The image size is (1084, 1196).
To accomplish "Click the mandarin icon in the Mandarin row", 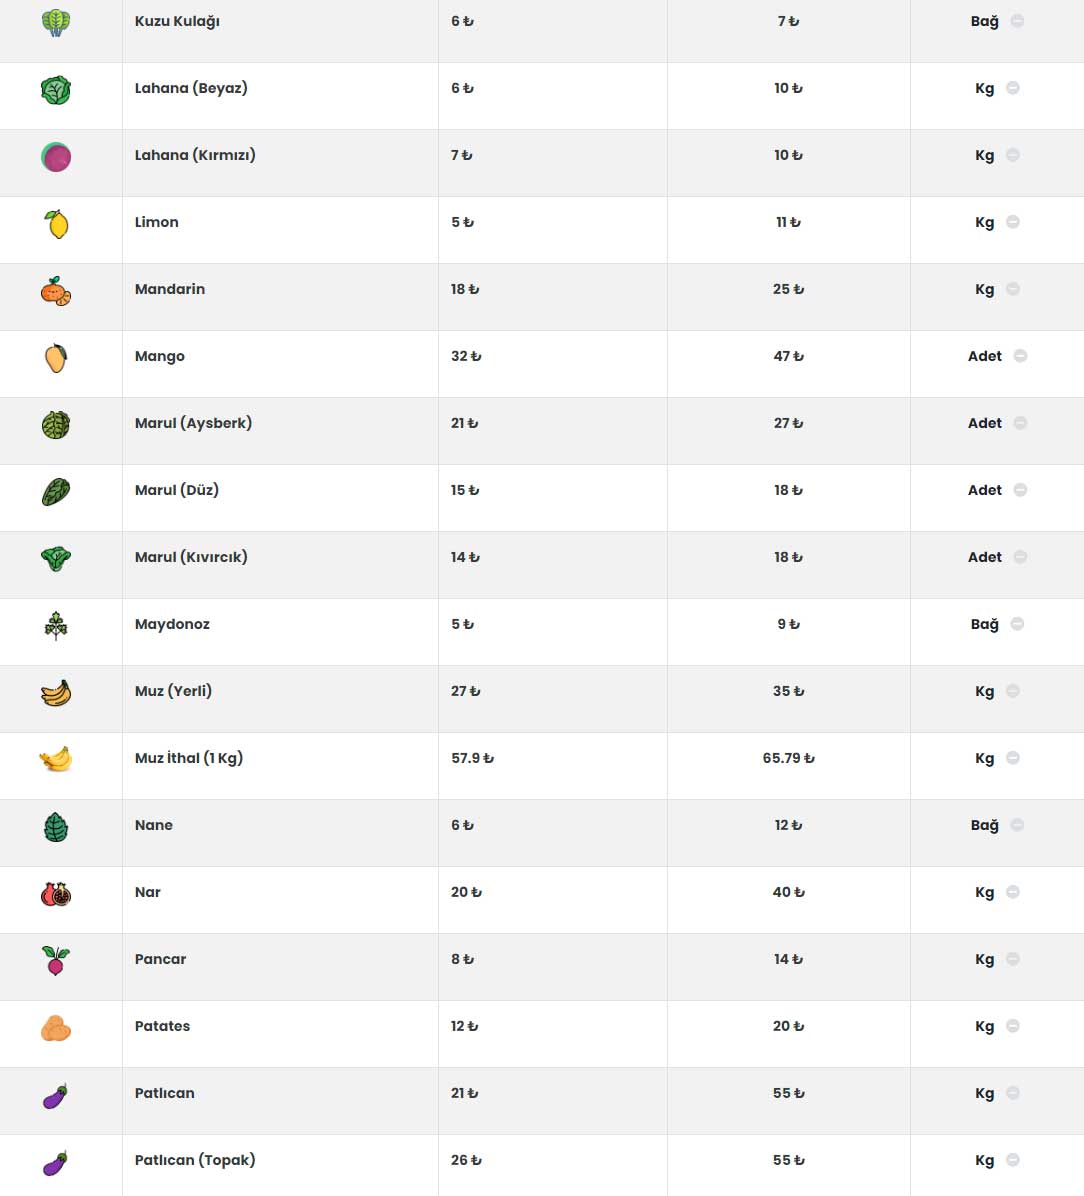I will point(56,291).
